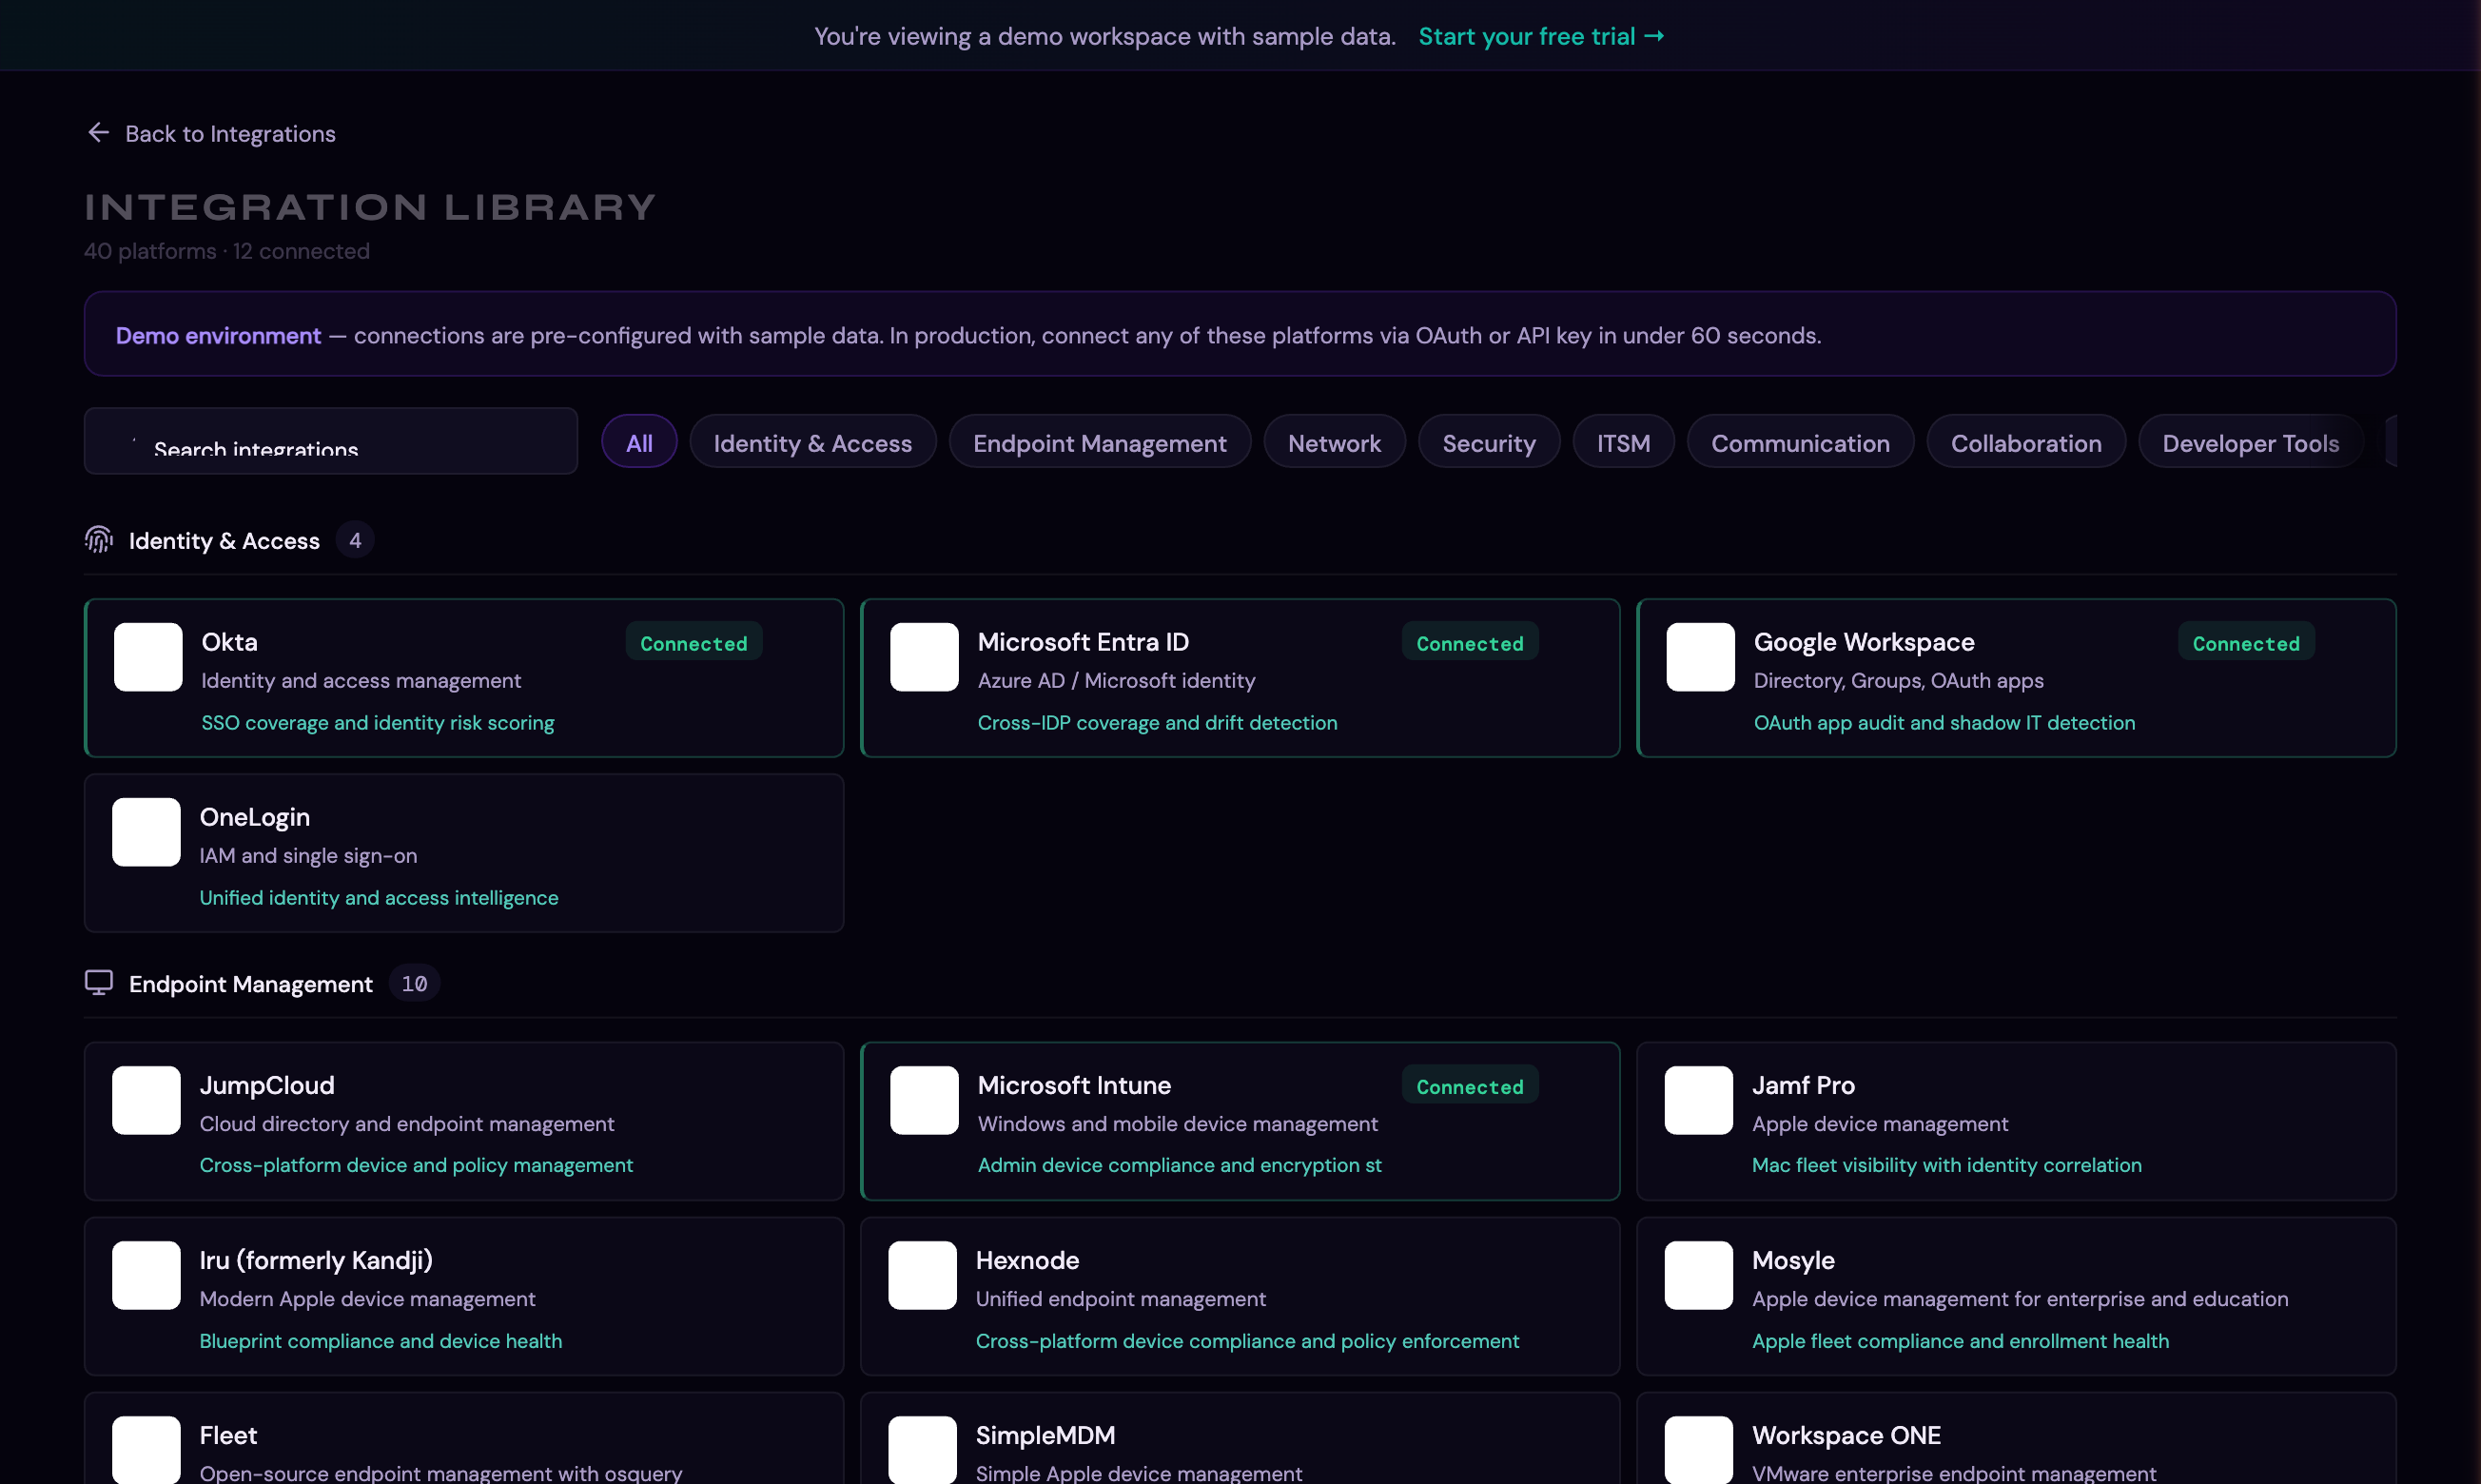Click the Google Workspace logo tile
This screenshot has width=2481, height=1484.
(x=1700, y=657)
